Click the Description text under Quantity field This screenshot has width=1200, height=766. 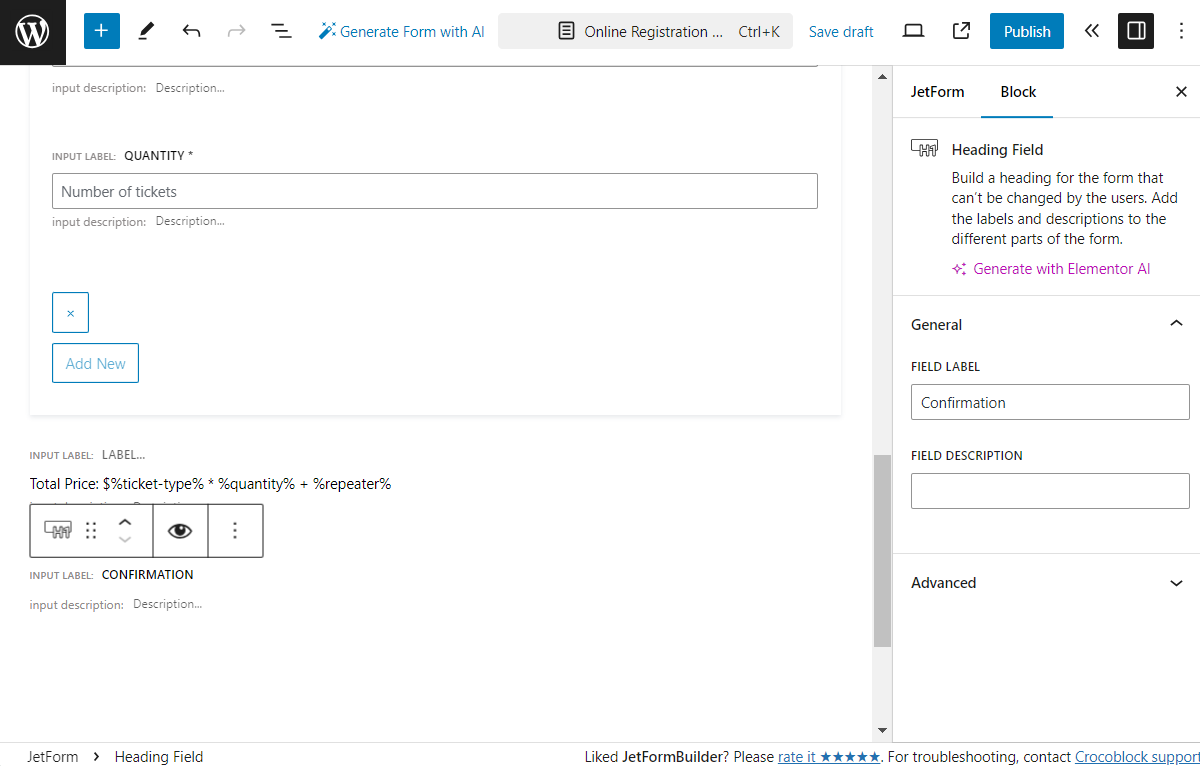pyautogui.click(x=190, y=221)
